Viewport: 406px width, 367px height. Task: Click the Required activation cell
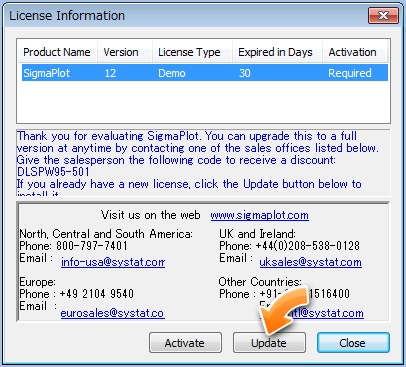click(350, 73)
